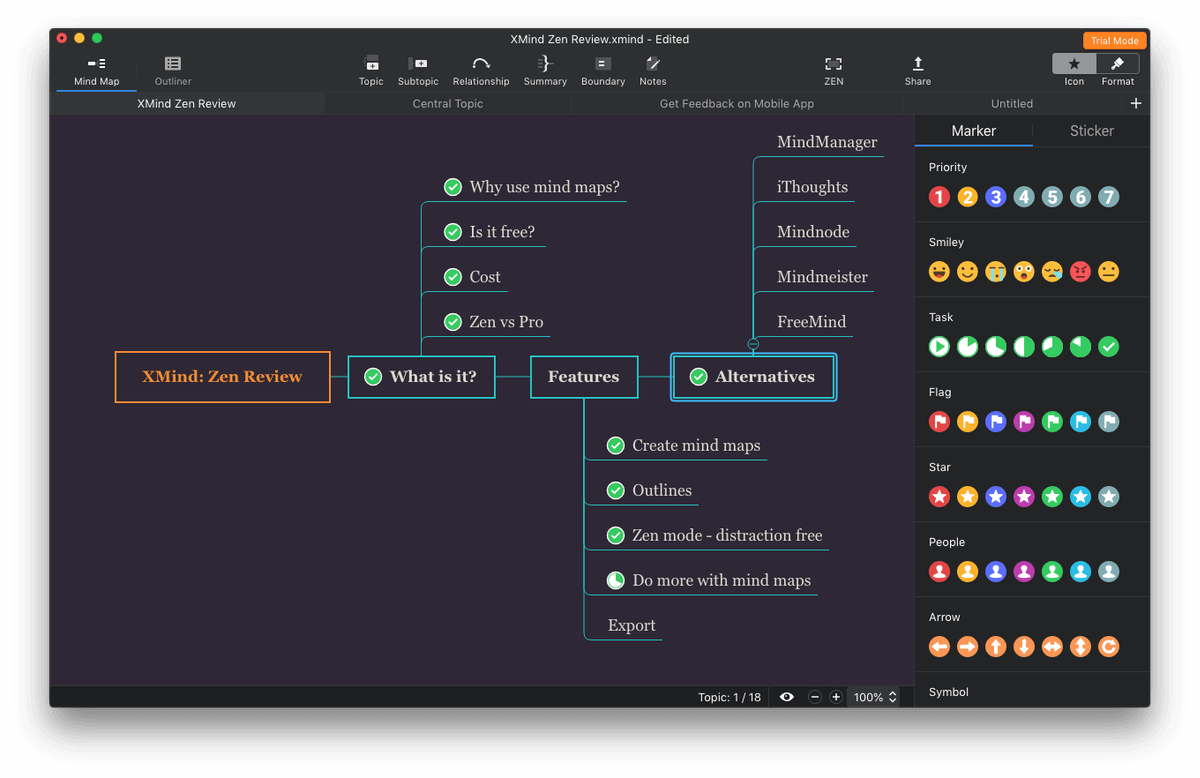The image size is (1200, 778).
Task: Apply Priority 3 marker
Action: tap(995, 197)
